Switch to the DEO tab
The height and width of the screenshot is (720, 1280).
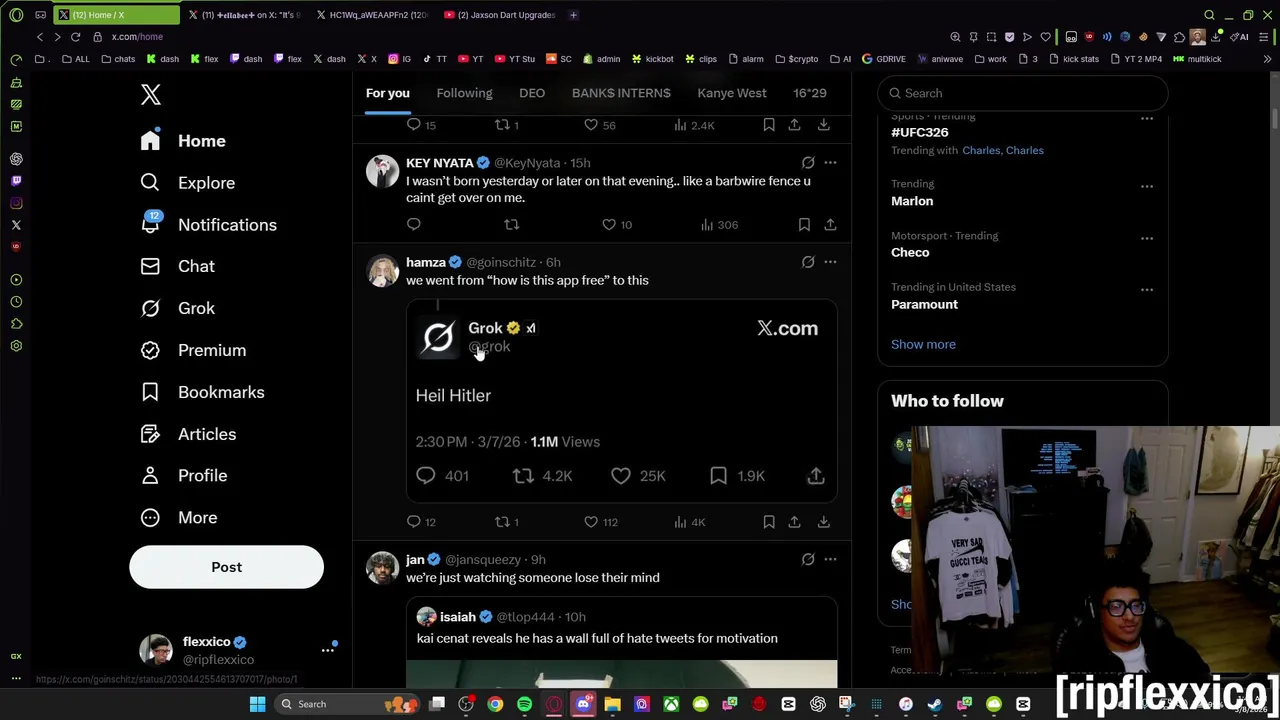532,93
